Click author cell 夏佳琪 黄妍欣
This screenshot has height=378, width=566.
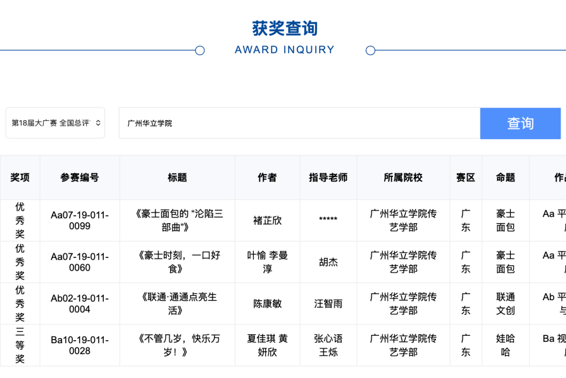267,345
